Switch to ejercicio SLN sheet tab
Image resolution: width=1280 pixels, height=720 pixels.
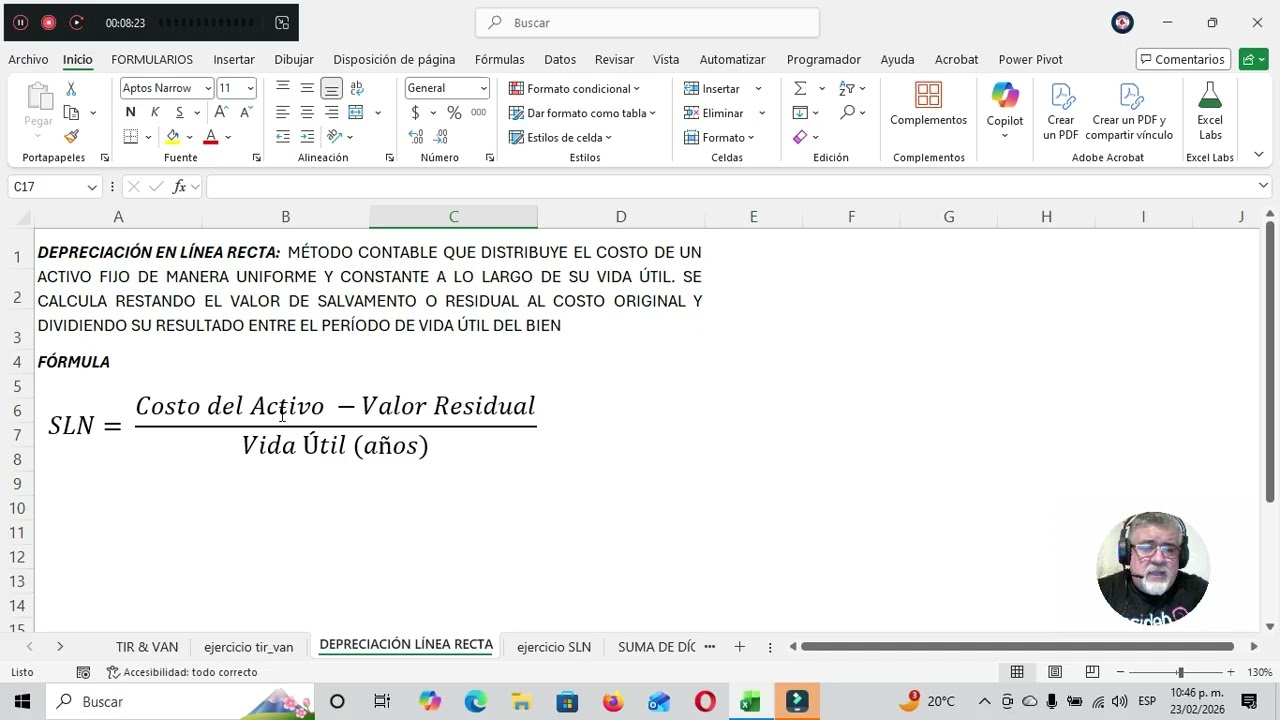coord(554,647)
